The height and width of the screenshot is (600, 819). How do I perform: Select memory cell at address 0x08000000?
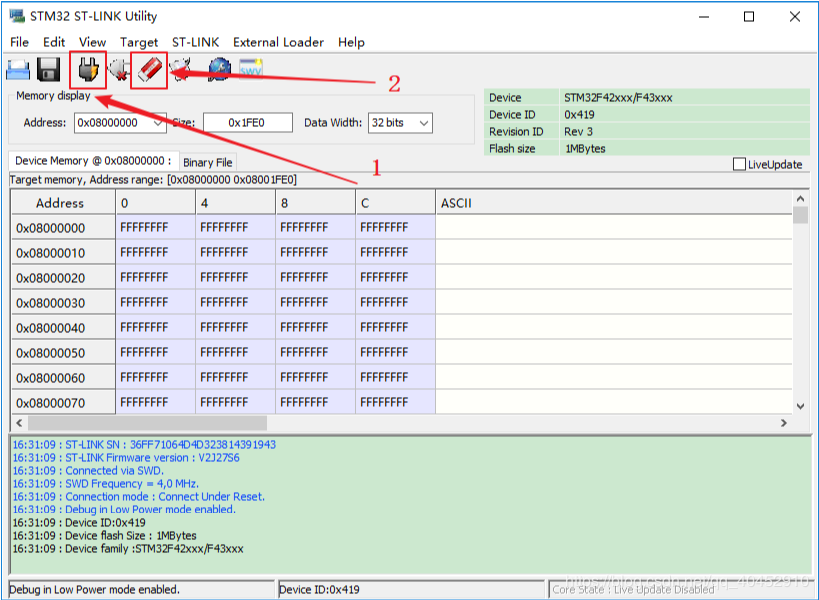point(155,228)
